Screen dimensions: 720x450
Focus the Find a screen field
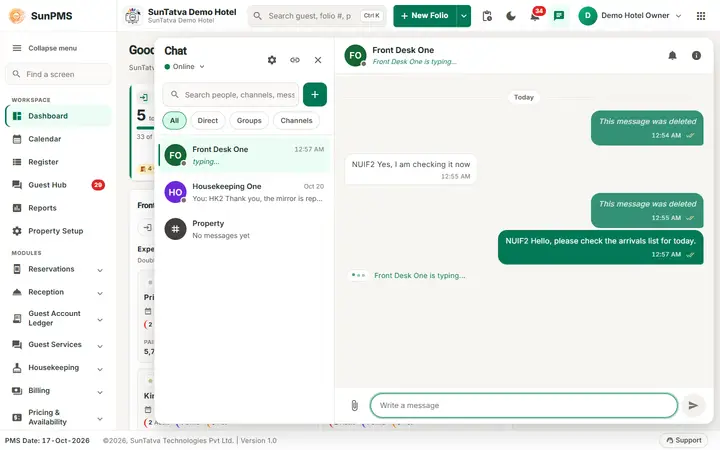(58, 74)
